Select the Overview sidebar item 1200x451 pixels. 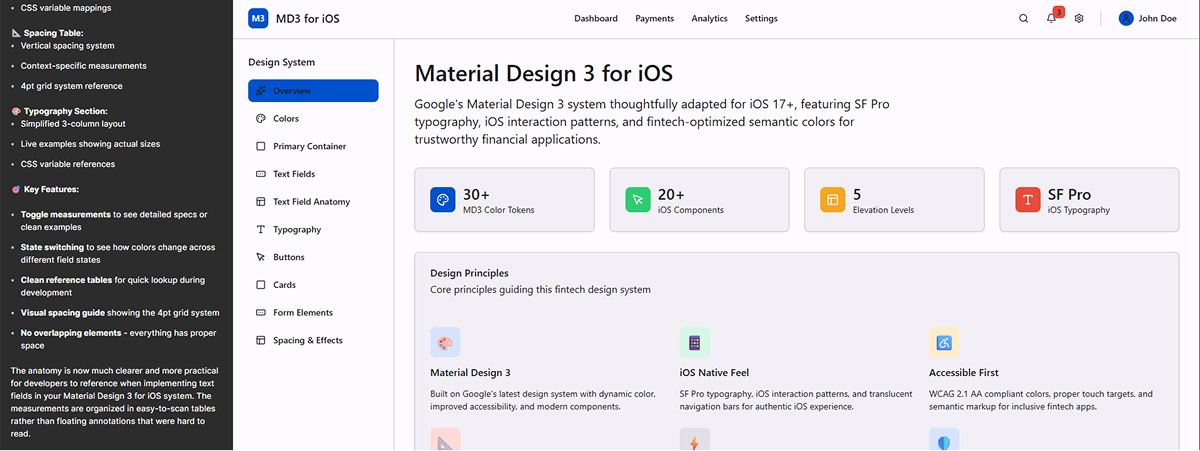[x=313, y=91]
